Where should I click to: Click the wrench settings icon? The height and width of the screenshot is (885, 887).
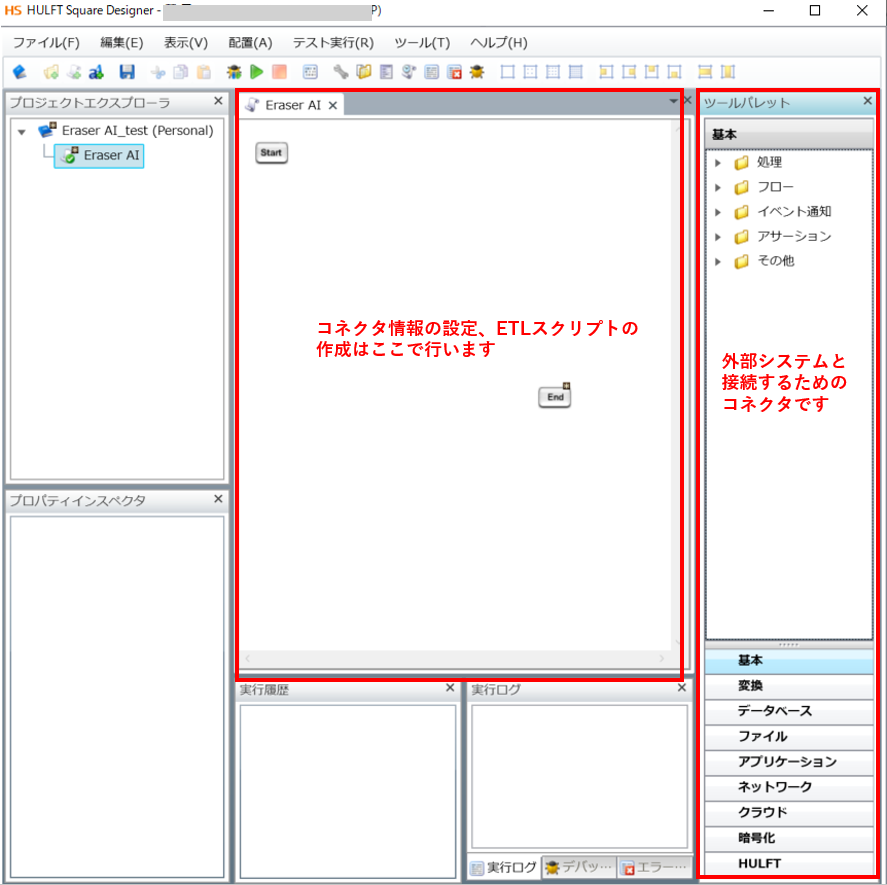(x=341, y=72)
